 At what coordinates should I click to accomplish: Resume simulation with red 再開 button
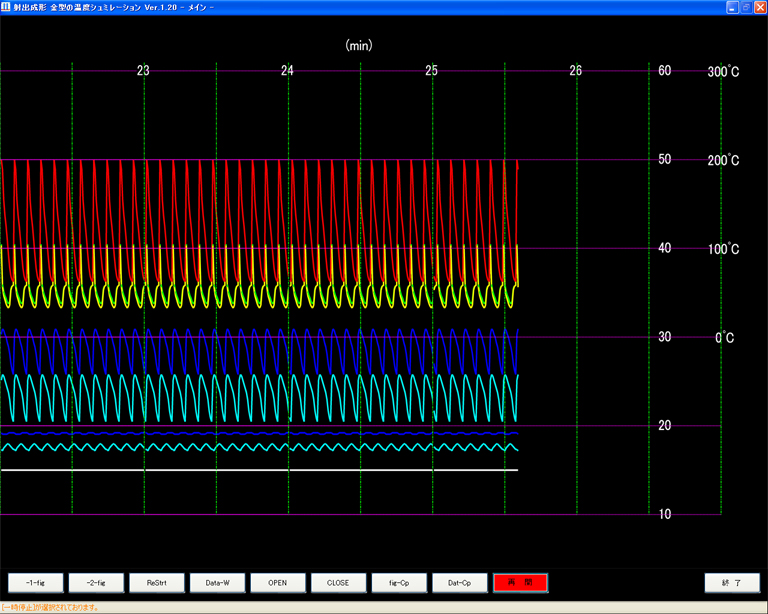(520, 583)
